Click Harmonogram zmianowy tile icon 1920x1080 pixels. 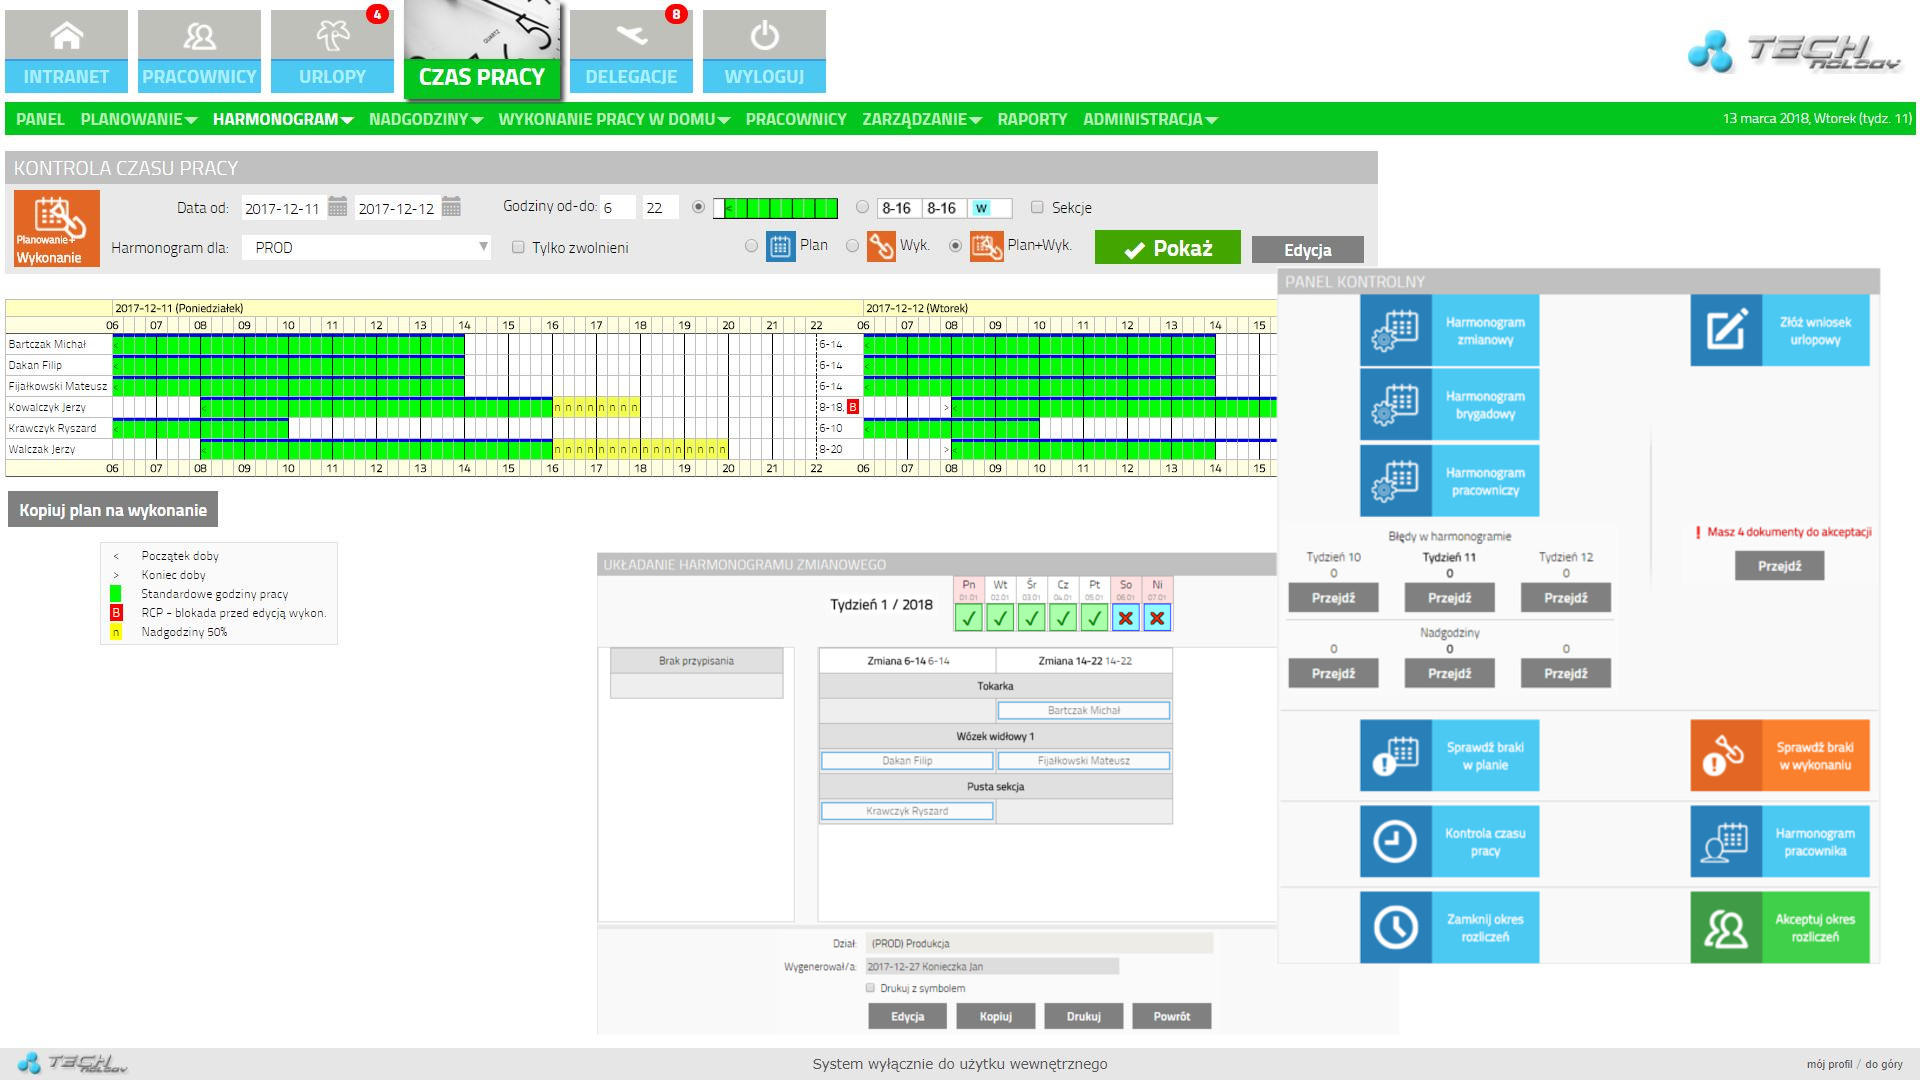tap(1395, 330)
